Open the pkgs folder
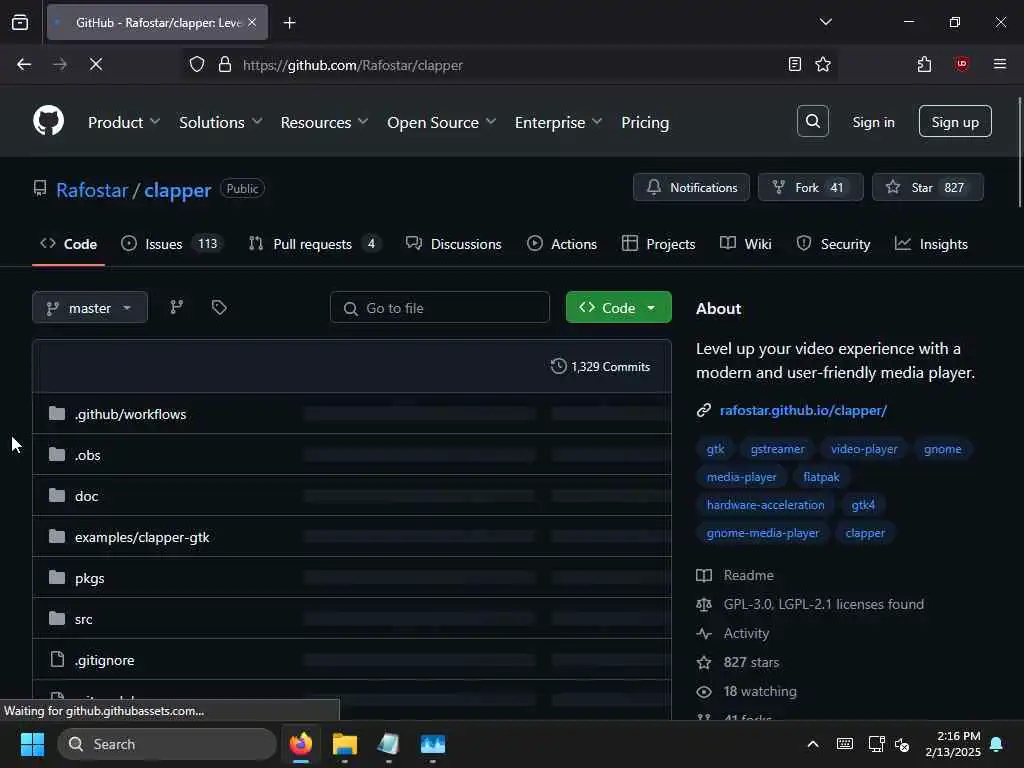Image resolution: width=1024 pixels, height=768 pixels. (89, 578)
